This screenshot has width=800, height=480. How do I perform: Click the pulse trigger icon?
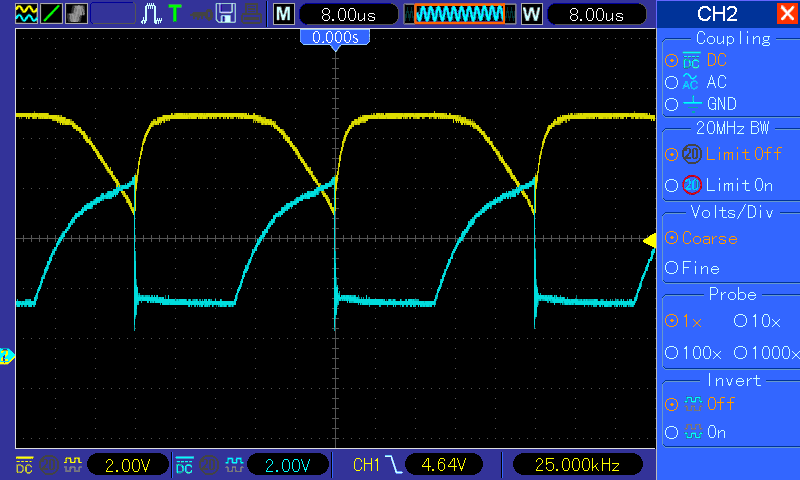pyautogui.click(x=151, y=14)
